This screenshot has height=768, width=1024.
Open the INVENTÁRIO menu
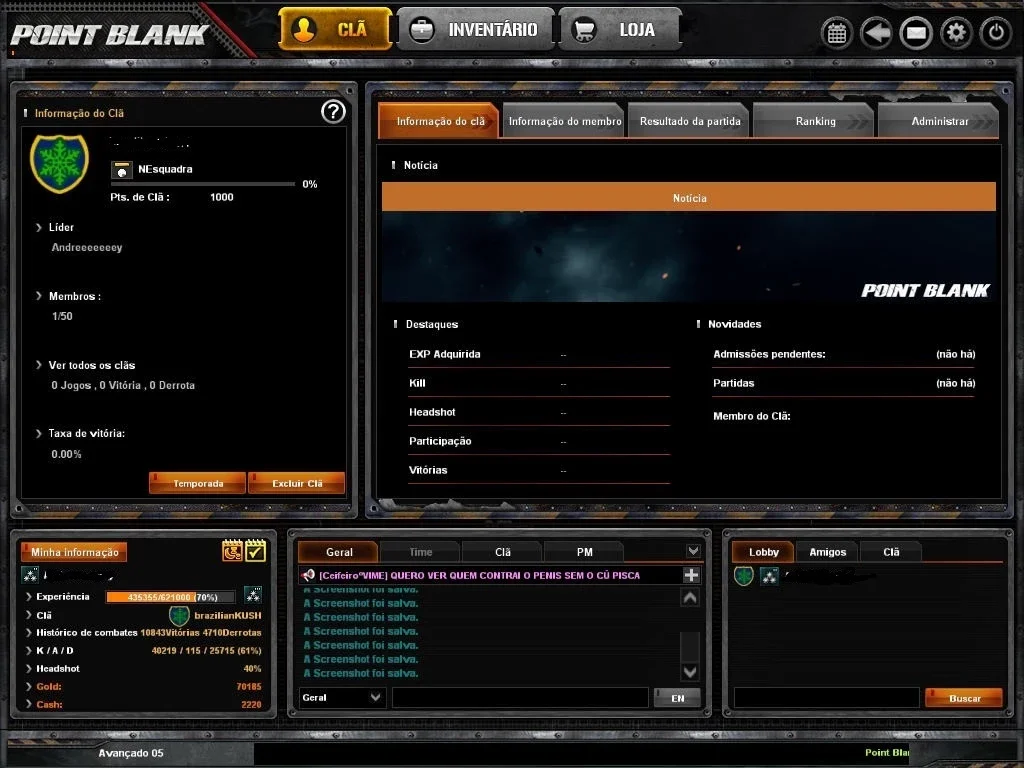(475, 29)
